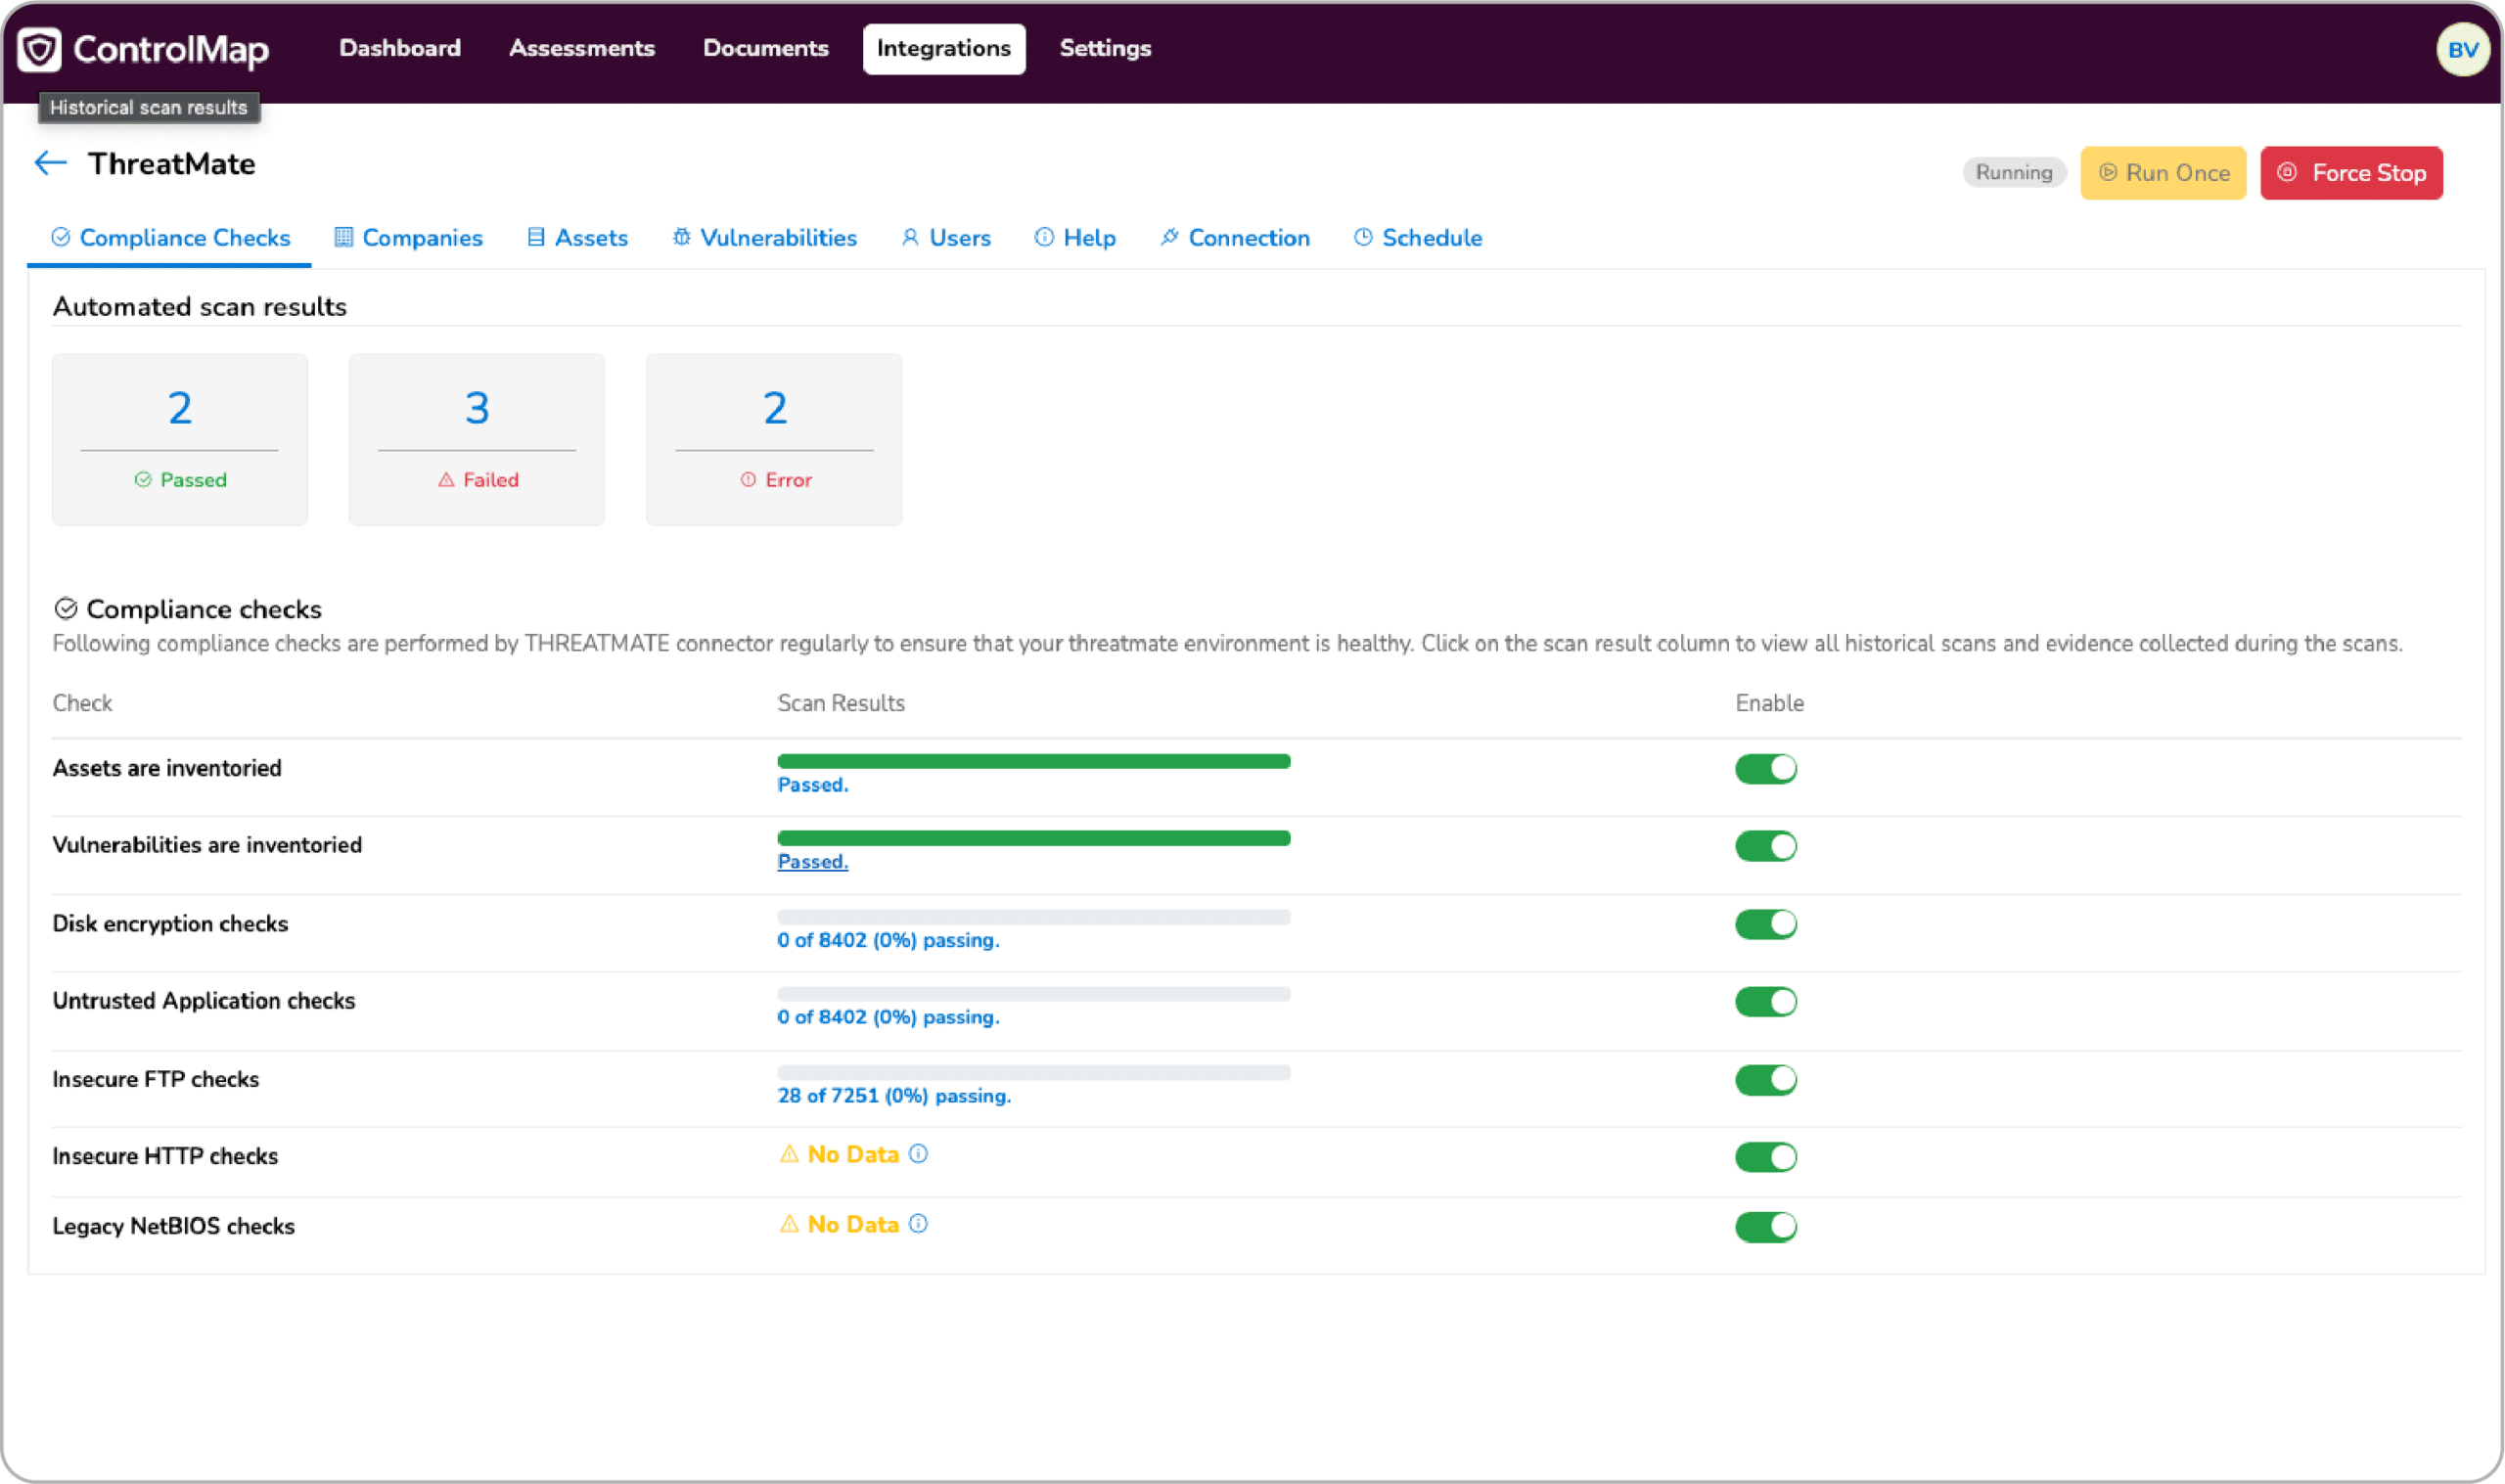Click the Error count card showing 2
This screenshot has width=2505, height=1484.
pyautogui.click(x=774, y=439)
